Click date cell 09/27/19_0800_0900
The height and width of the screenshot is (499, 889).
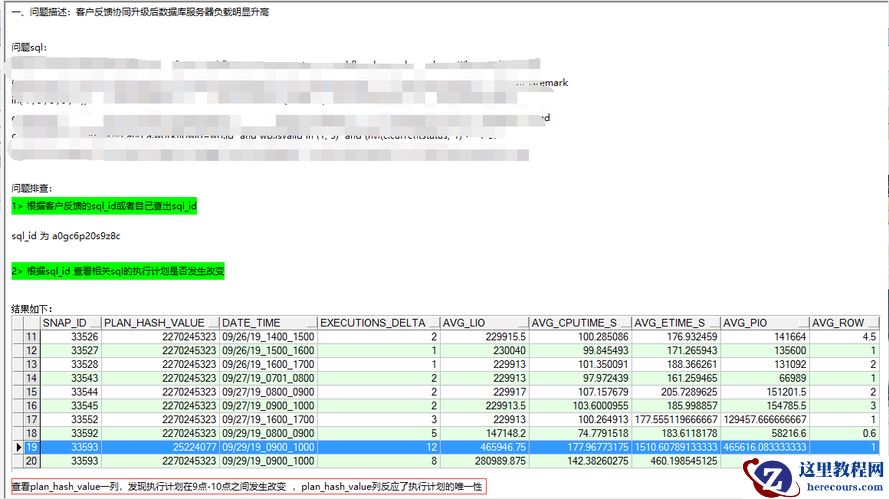[268, 392]
